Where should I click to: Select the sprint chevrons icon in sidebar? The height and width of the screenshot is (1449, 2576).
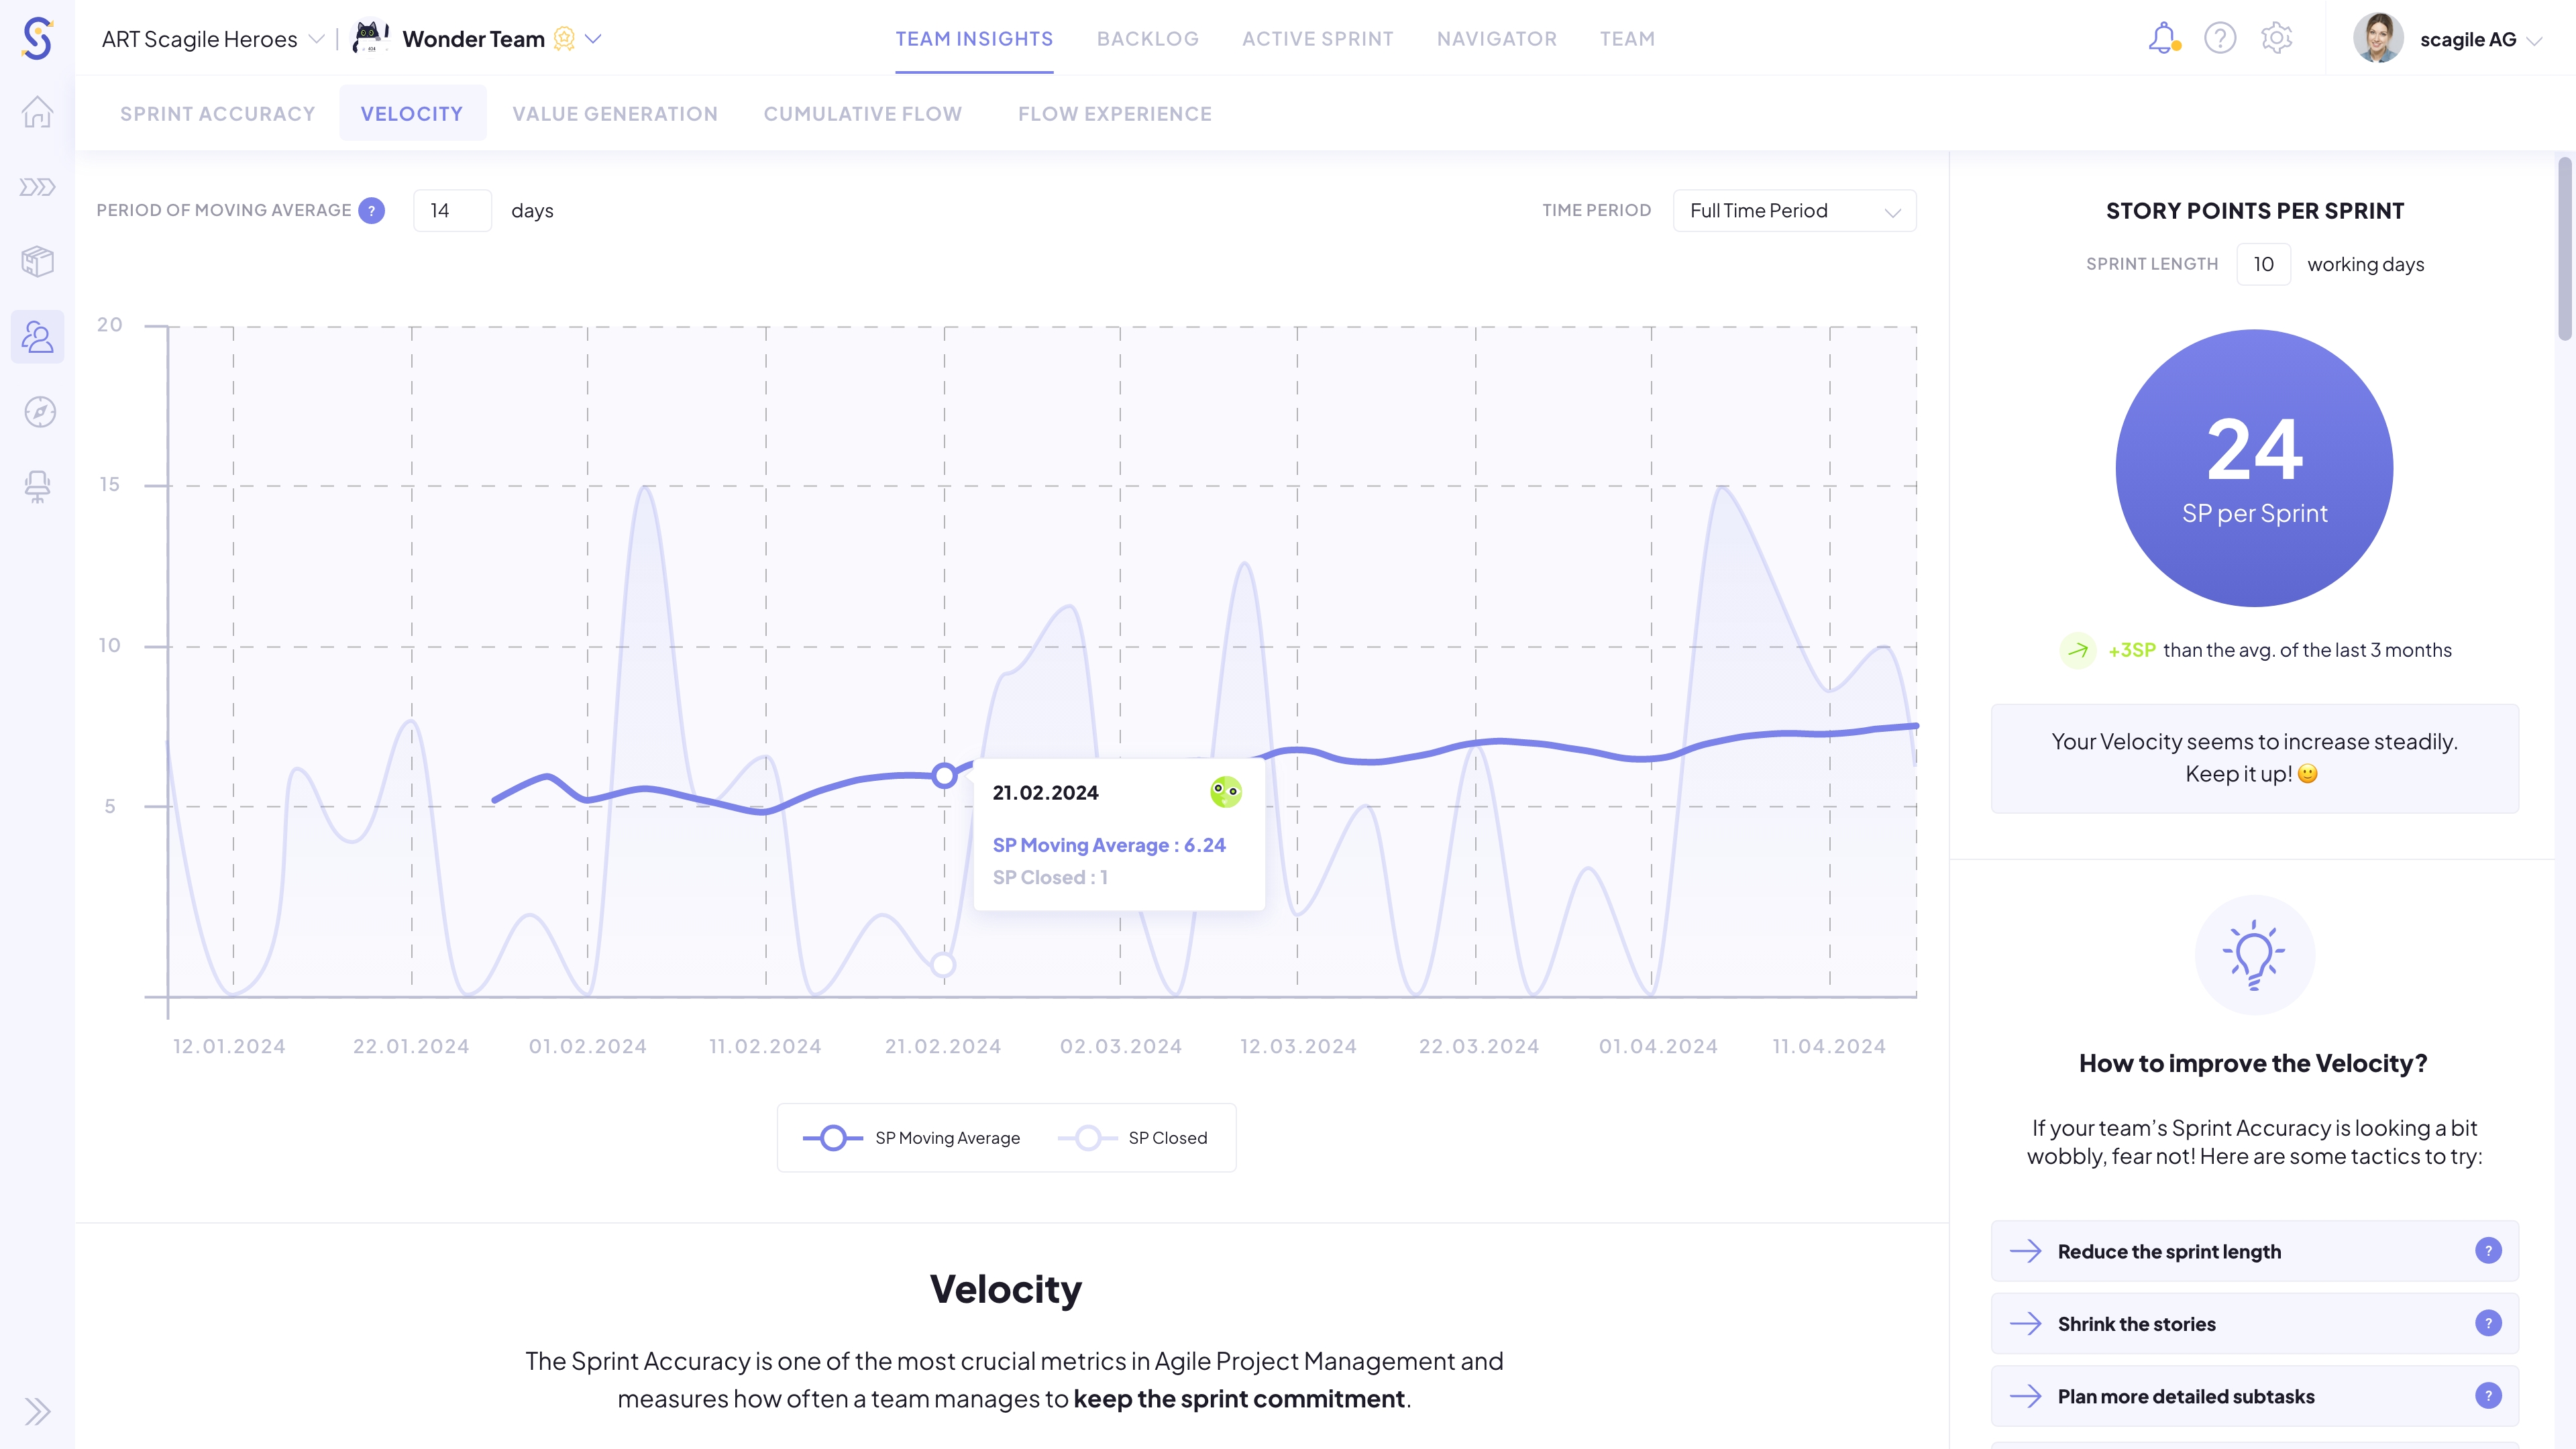tap(37, 186)
